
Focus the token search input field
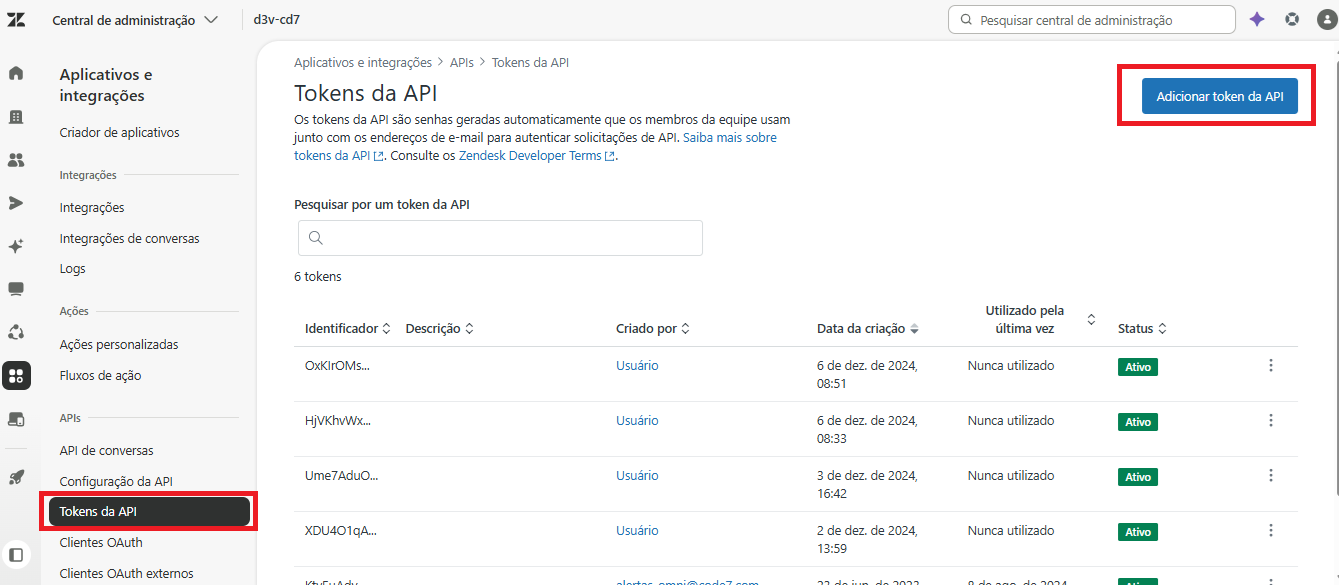[x=500, y=238]
